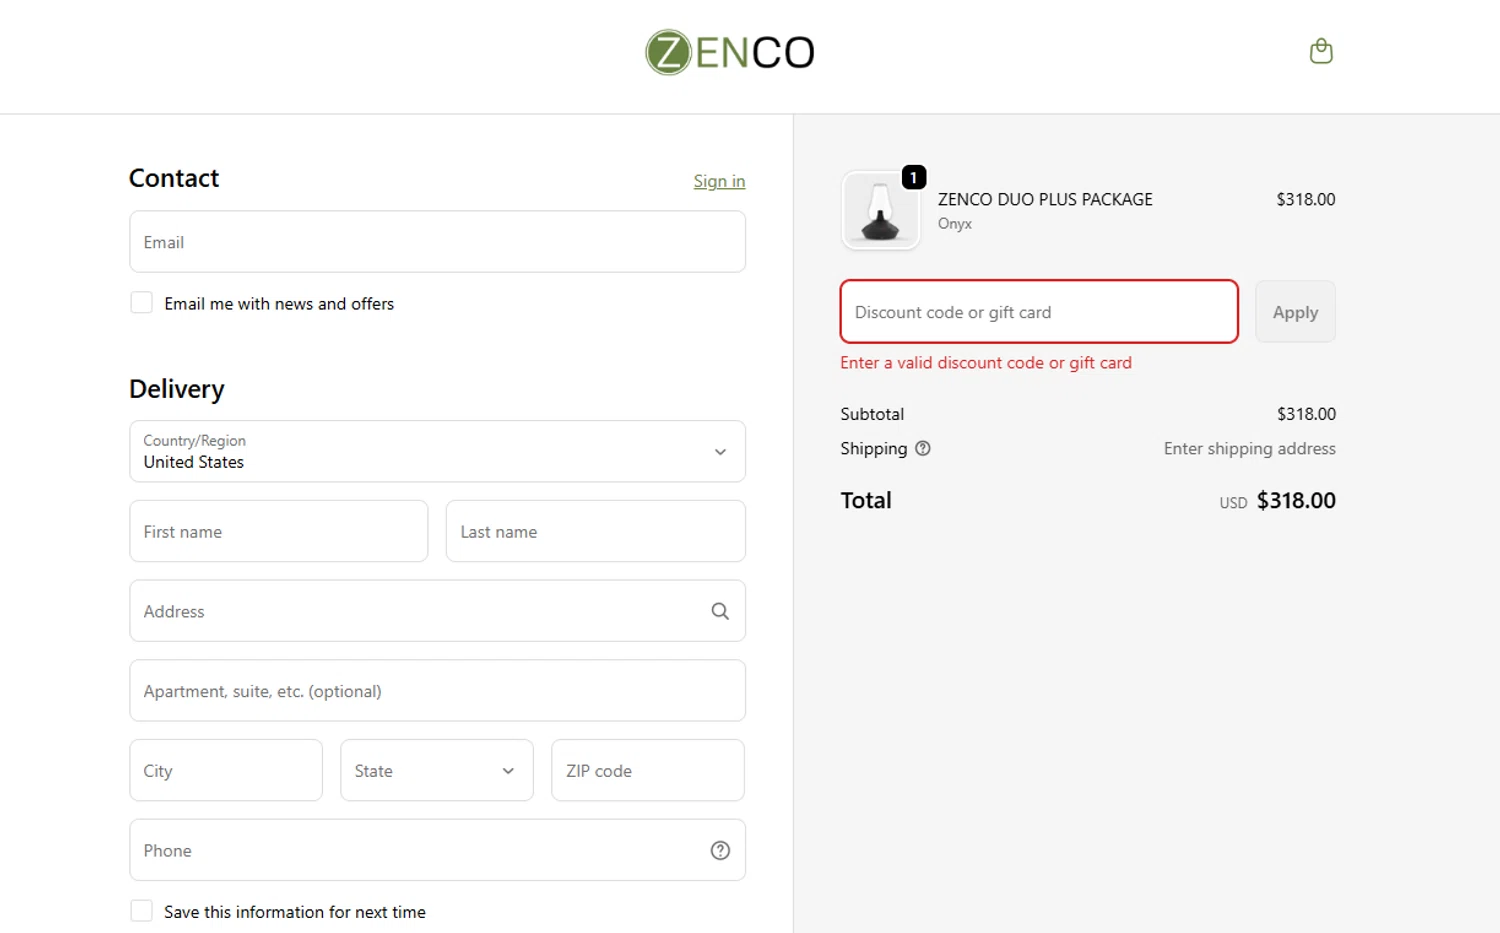Focus the Discount code or gift card field
The width and height of the screenshot is (1500, 933).
[1039, 312]
